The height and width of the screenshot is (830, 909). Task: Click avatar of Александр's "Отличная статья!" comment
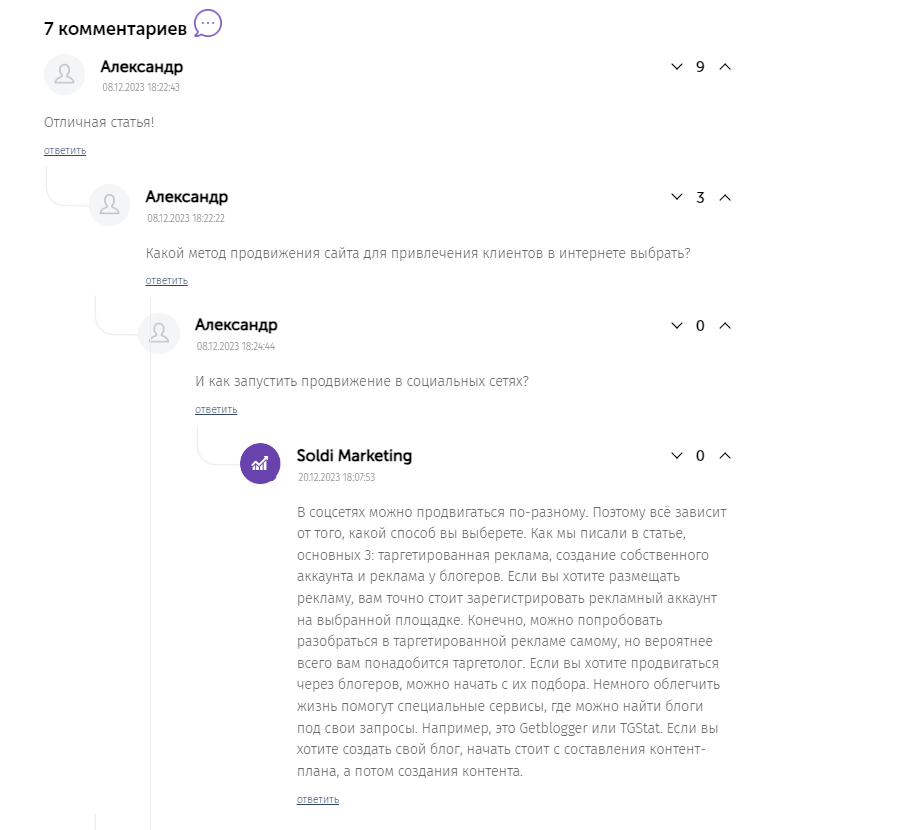point(65,75)
